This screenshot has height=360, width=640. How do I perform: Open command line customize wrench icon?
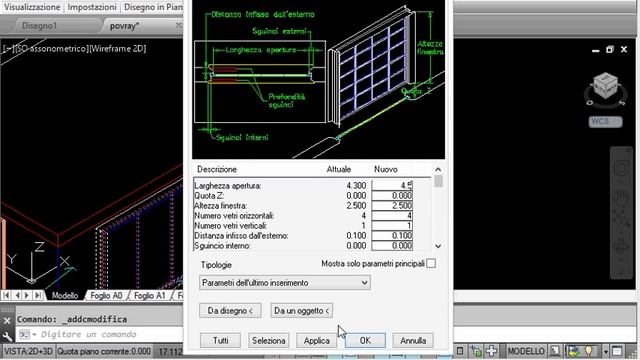tap(7, 336)
